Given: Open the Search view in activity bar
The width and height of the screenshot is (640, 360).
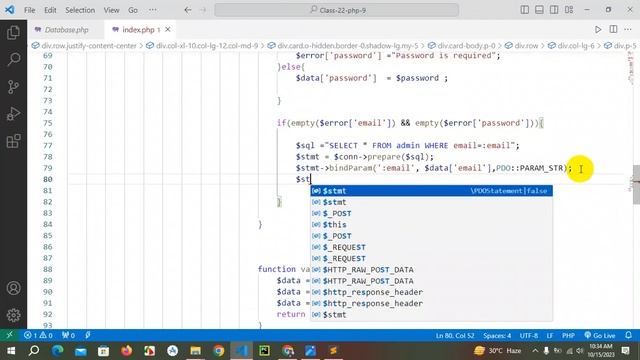Looking at the screenshot, I should (13, 60).
